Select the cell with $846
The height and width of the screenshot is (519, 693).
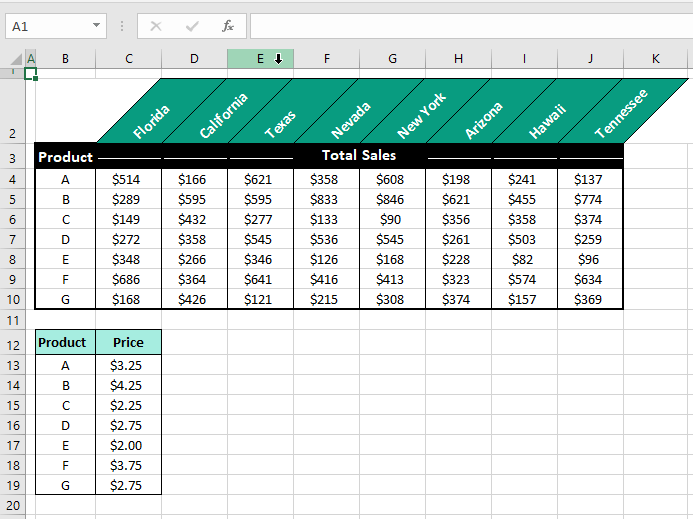click(392, 199)
